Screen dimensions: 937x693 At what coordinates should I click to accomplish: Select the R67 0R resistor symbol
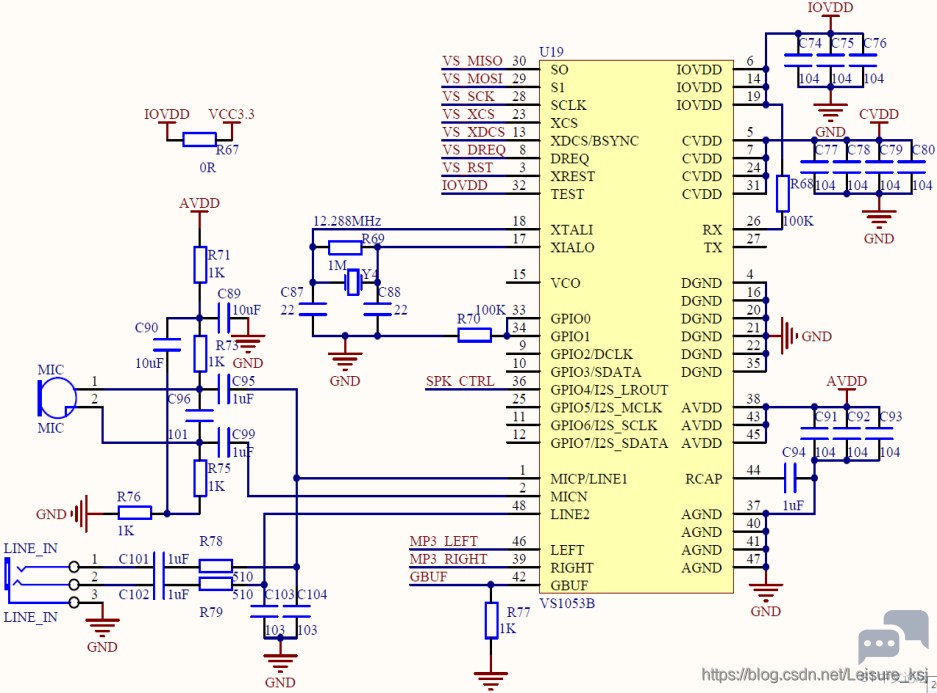199,140
